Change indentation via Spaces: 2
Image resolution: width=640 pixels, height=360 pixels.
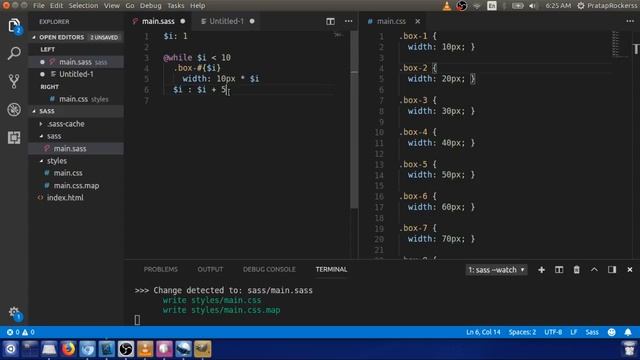[x=522, y=332]
